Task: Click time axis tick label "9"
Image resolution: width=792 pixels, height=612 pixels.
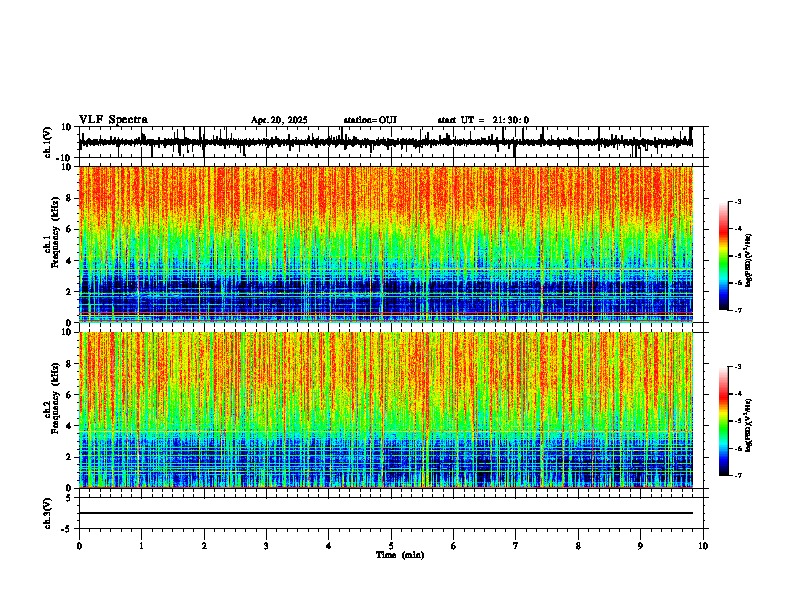Action: [x=640, y=546]
